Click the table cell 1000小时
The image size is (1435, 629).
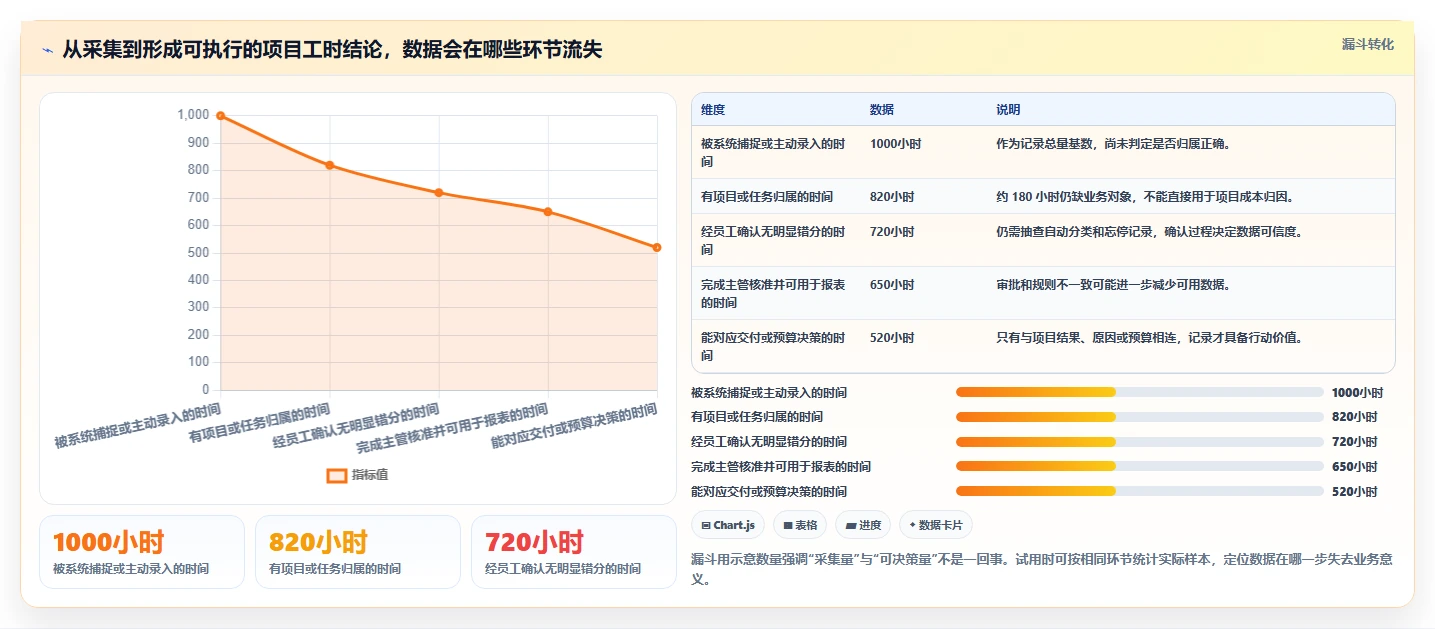click(896, 144)
